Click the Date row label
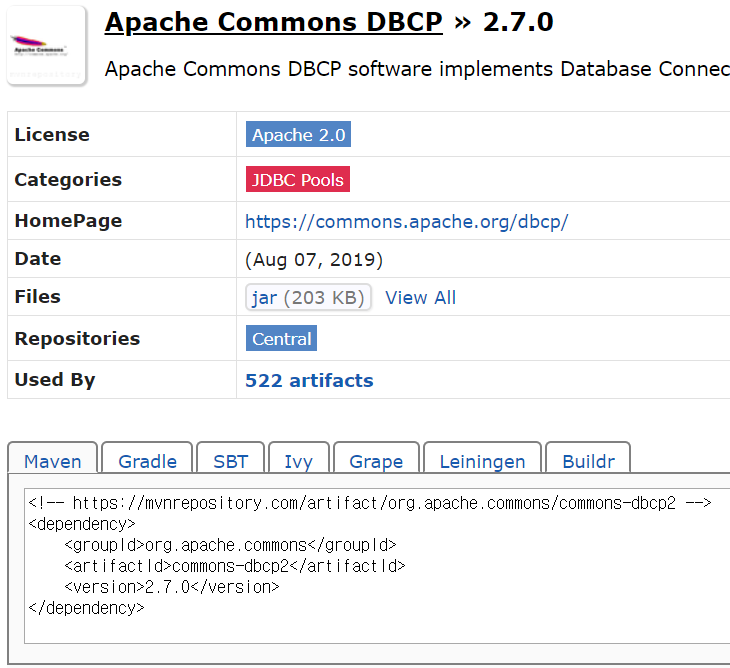The width and height of the screenshot is (730, 668). point(38,258)
